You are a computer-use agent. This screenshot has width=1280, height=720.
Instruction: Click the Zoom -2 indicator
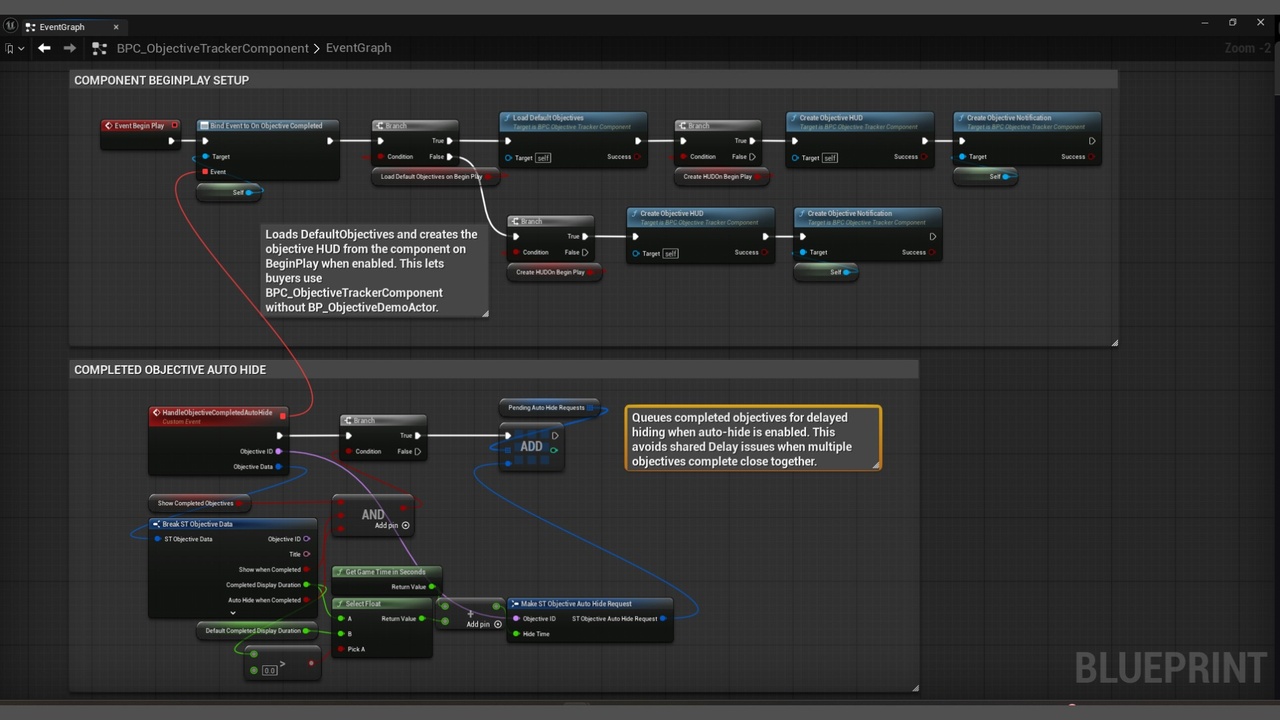[x=1247, y=48]
